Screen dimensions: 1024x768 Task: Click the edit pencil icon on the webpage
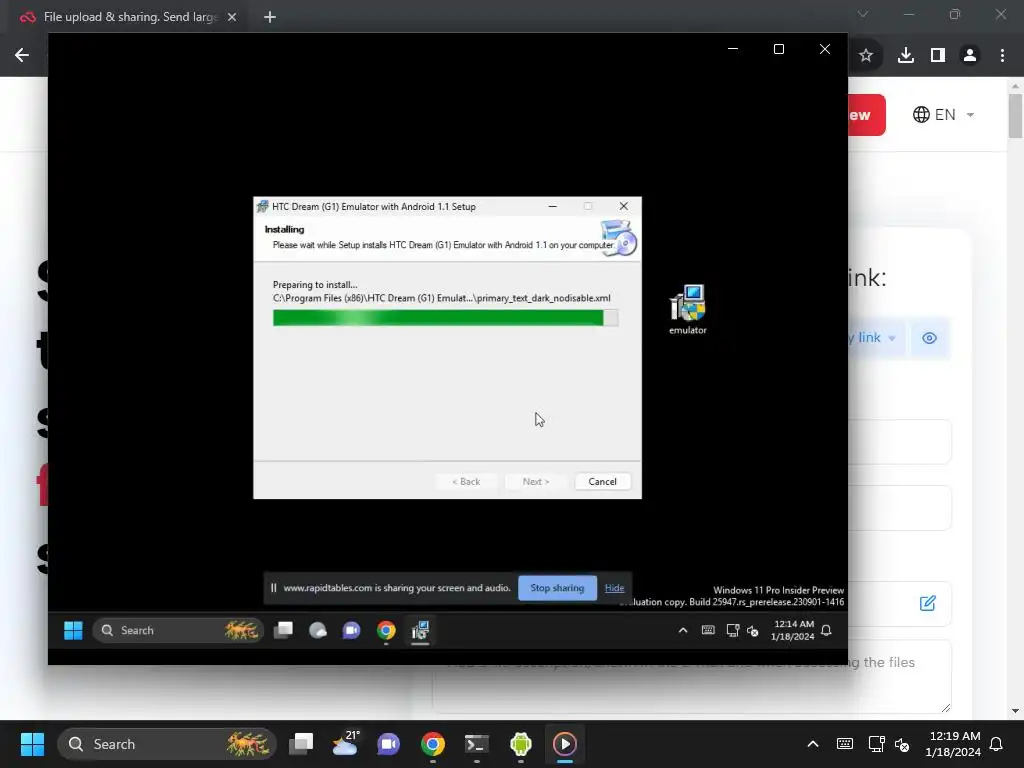click(x=927, y=603)
